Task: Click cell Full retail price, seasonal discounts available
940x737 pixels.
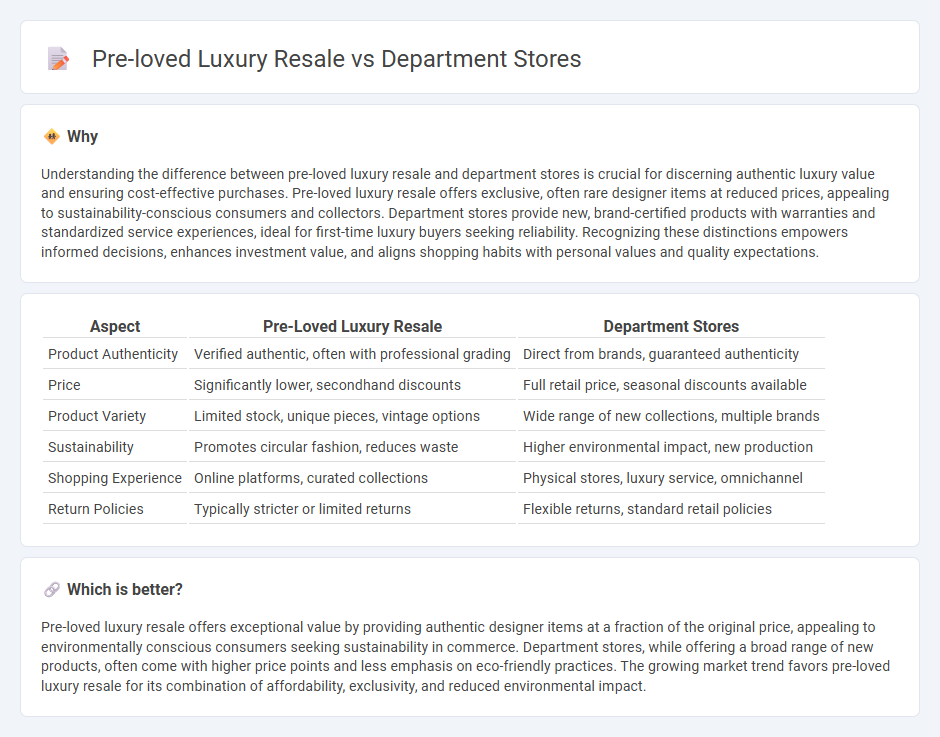Action: point(671,385)
